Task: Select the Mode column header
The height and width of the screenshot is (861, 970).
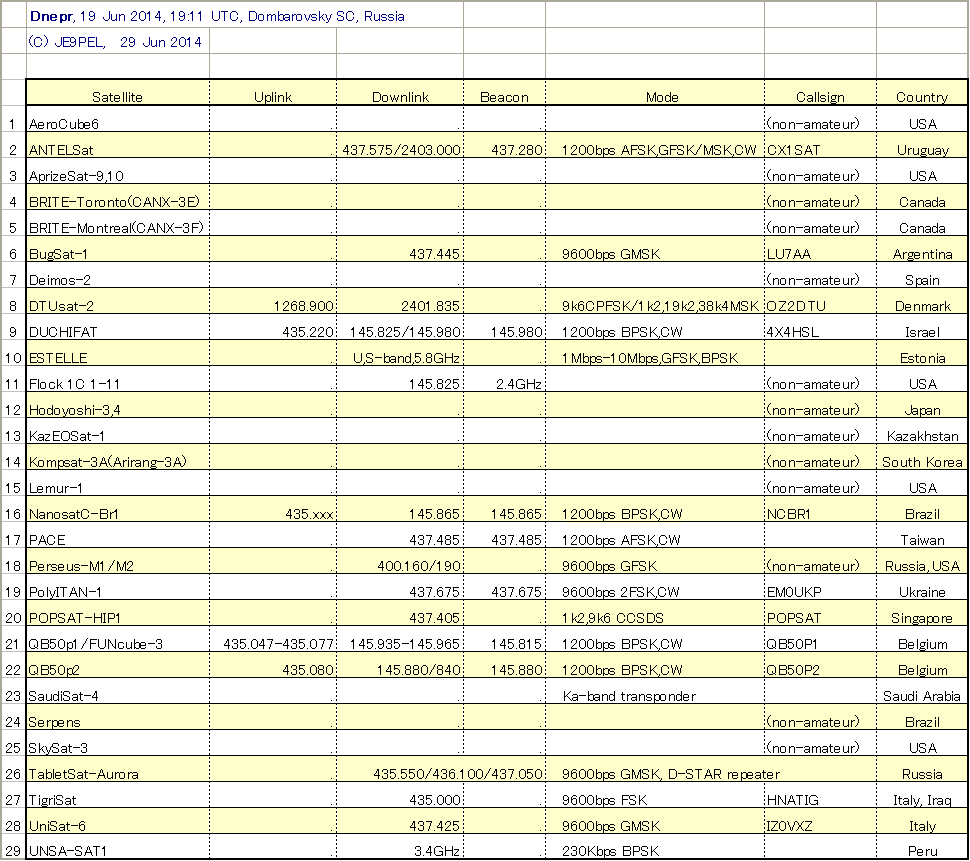Action: point(655,93)
